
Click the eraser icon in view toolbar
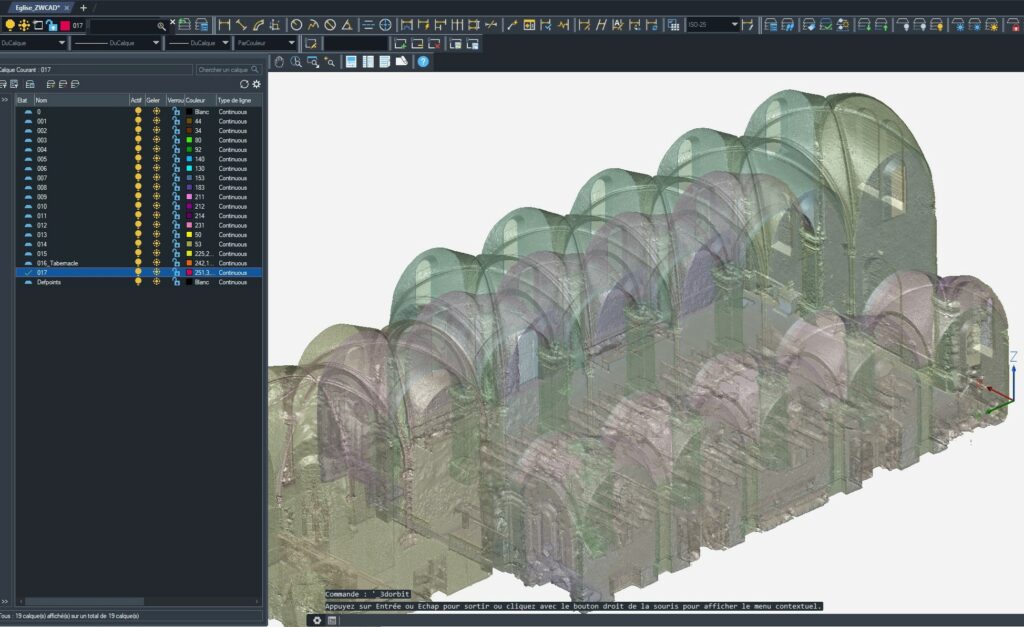402,61
